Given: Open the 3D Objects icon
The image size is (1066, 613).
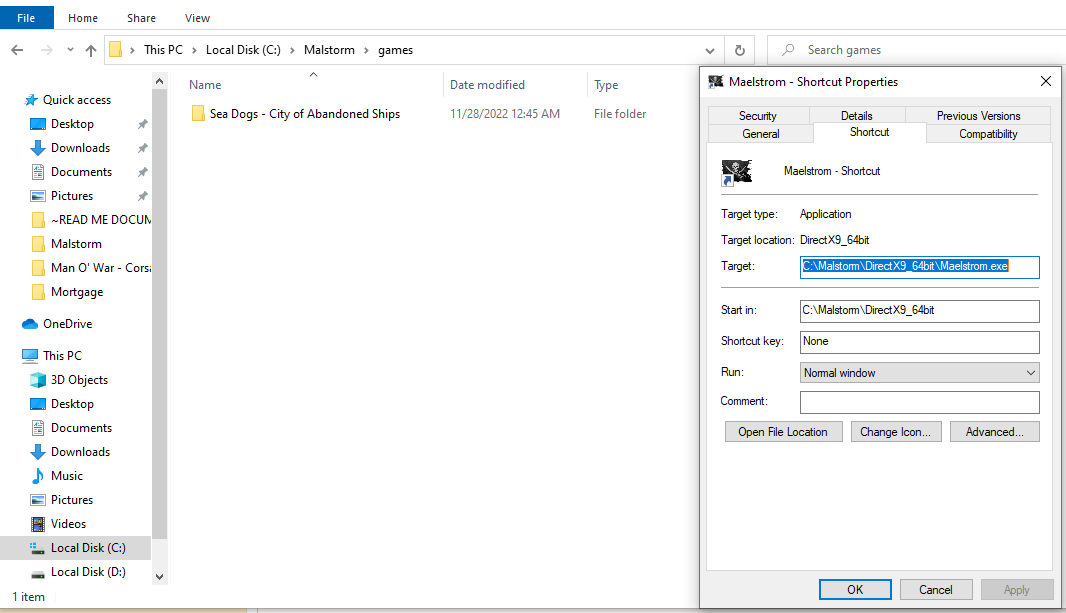Looking at the screenshot, I should (38, 380).
